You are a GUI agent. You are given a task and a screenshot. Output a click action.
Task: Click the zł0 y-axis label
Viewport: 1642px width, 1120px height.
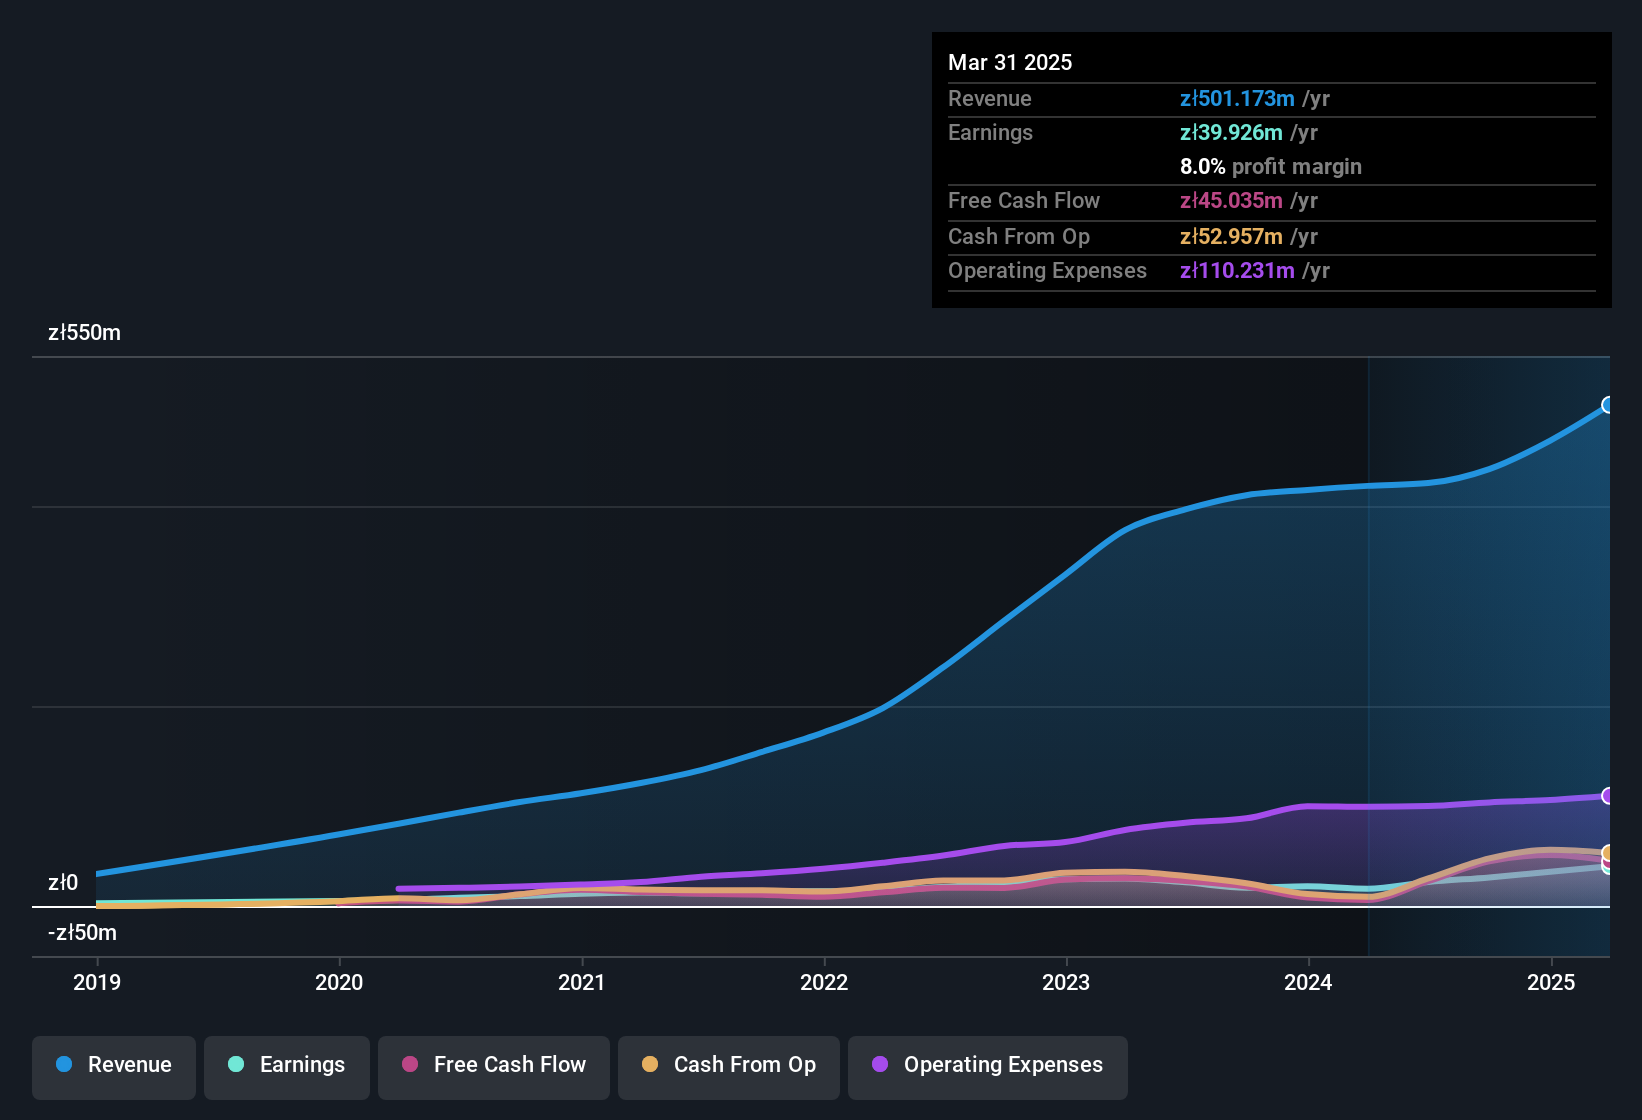pyautogui.click(x=63, y=883)
